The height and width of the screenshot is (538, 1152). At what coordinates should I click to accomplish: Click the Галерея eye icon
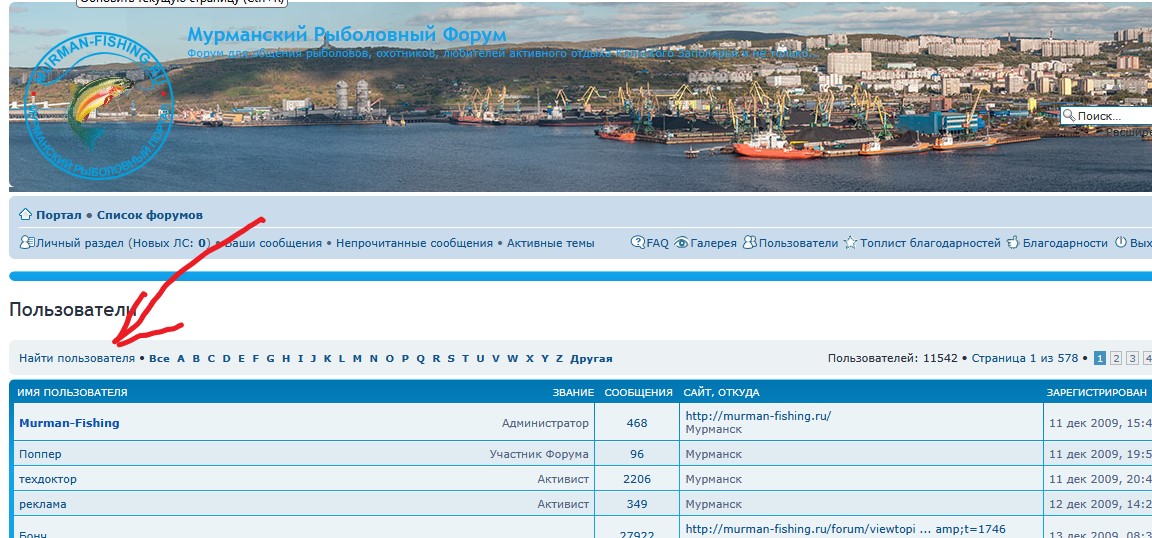681,243
